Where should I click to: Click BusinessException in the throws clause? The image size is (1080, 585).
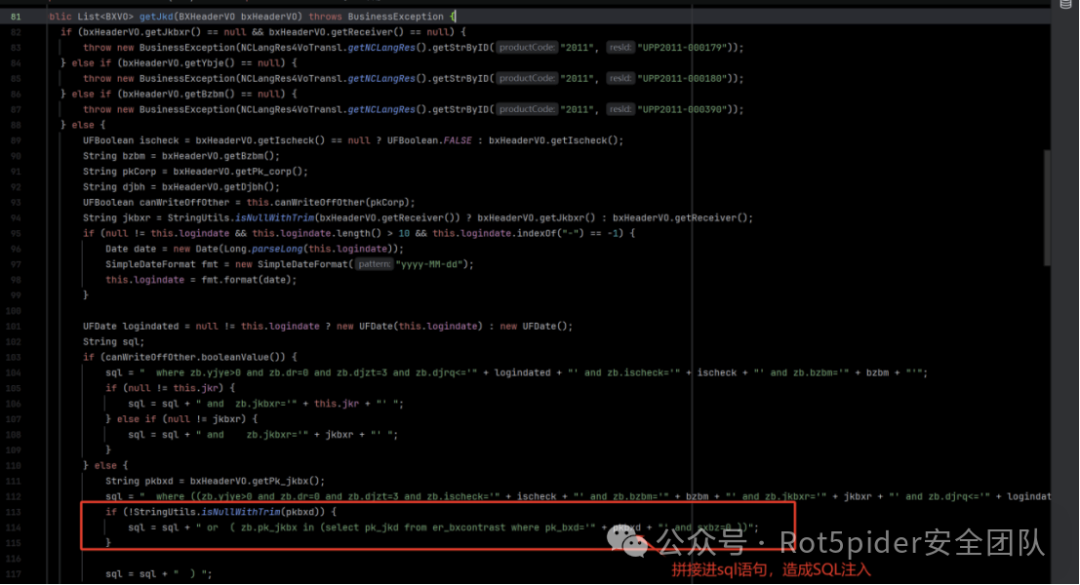coord(395,17)
